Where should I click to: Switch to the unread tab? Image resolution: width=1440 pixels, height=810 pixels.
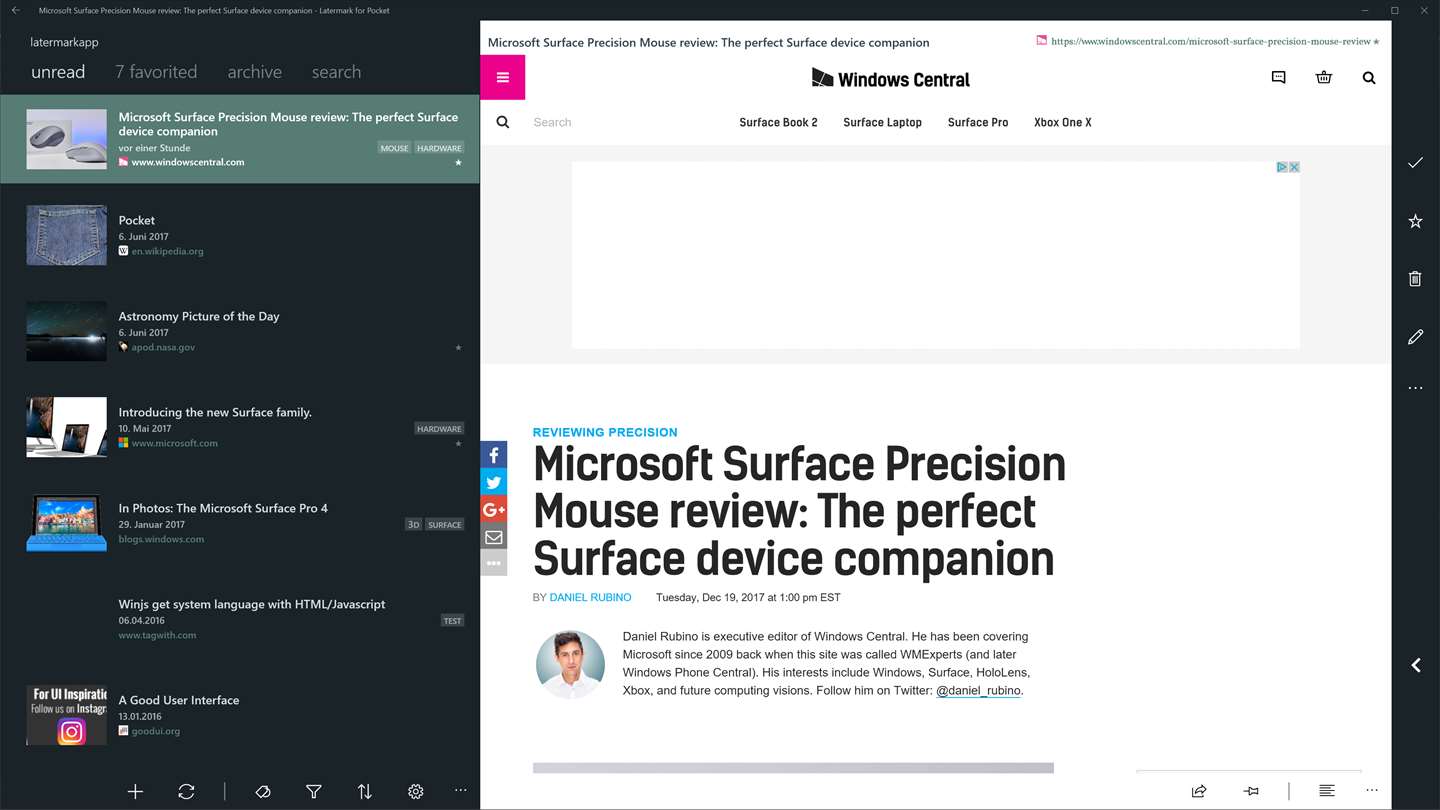tap(58, 72)
